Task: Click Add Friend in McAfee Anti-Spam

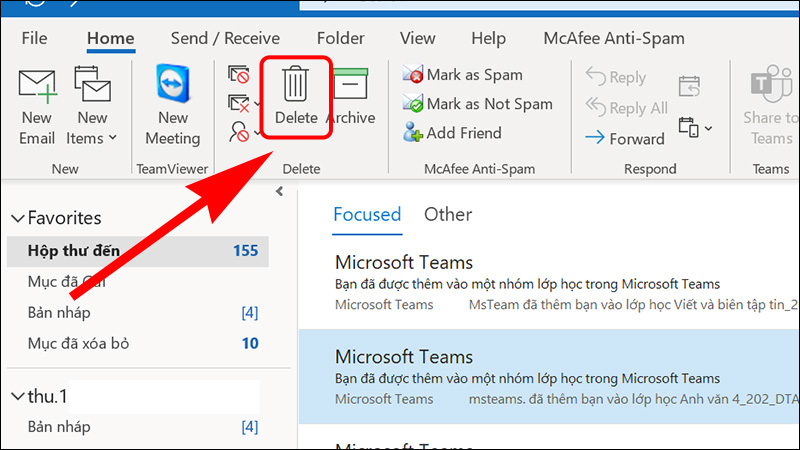Action: tap(453, 133)
